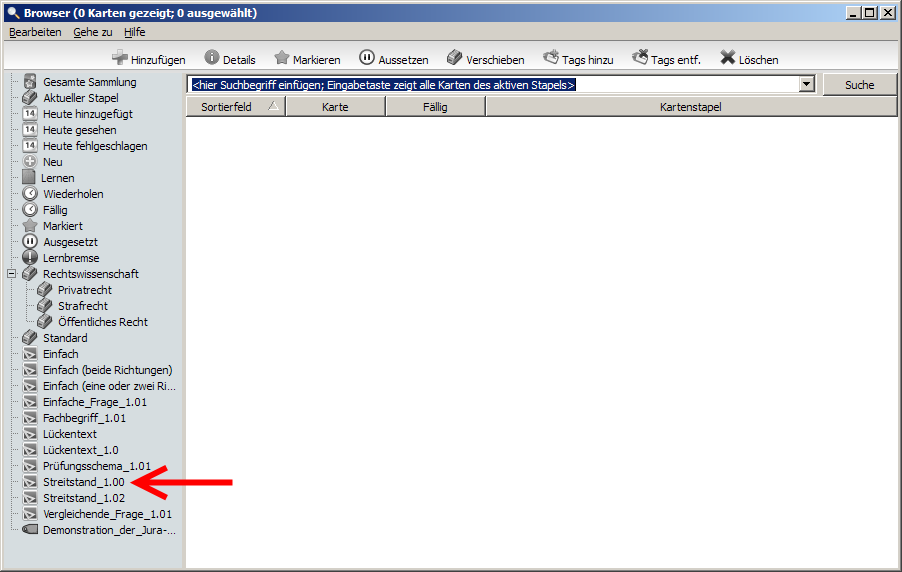
Task: Open the Gehe zu menu
Action: (x=92, y=32)
